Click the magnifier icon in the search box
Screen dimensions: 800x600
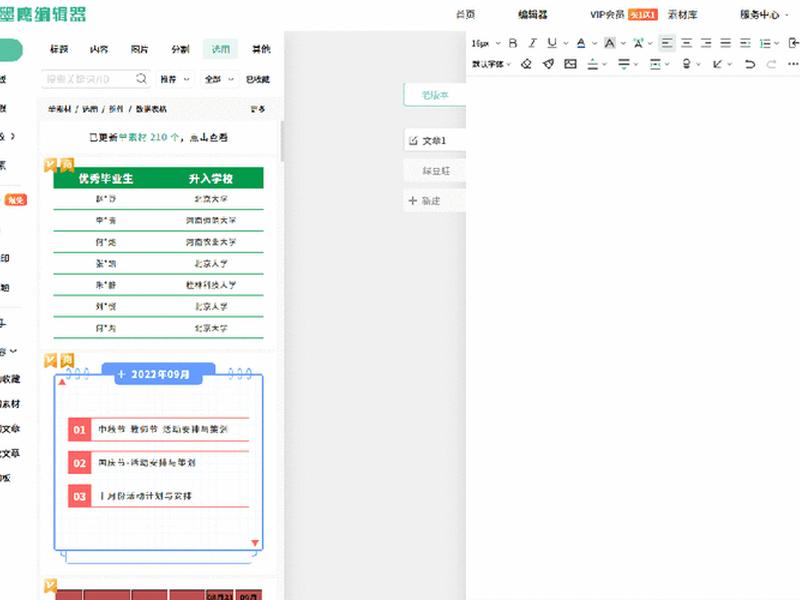tap(141, 79)
